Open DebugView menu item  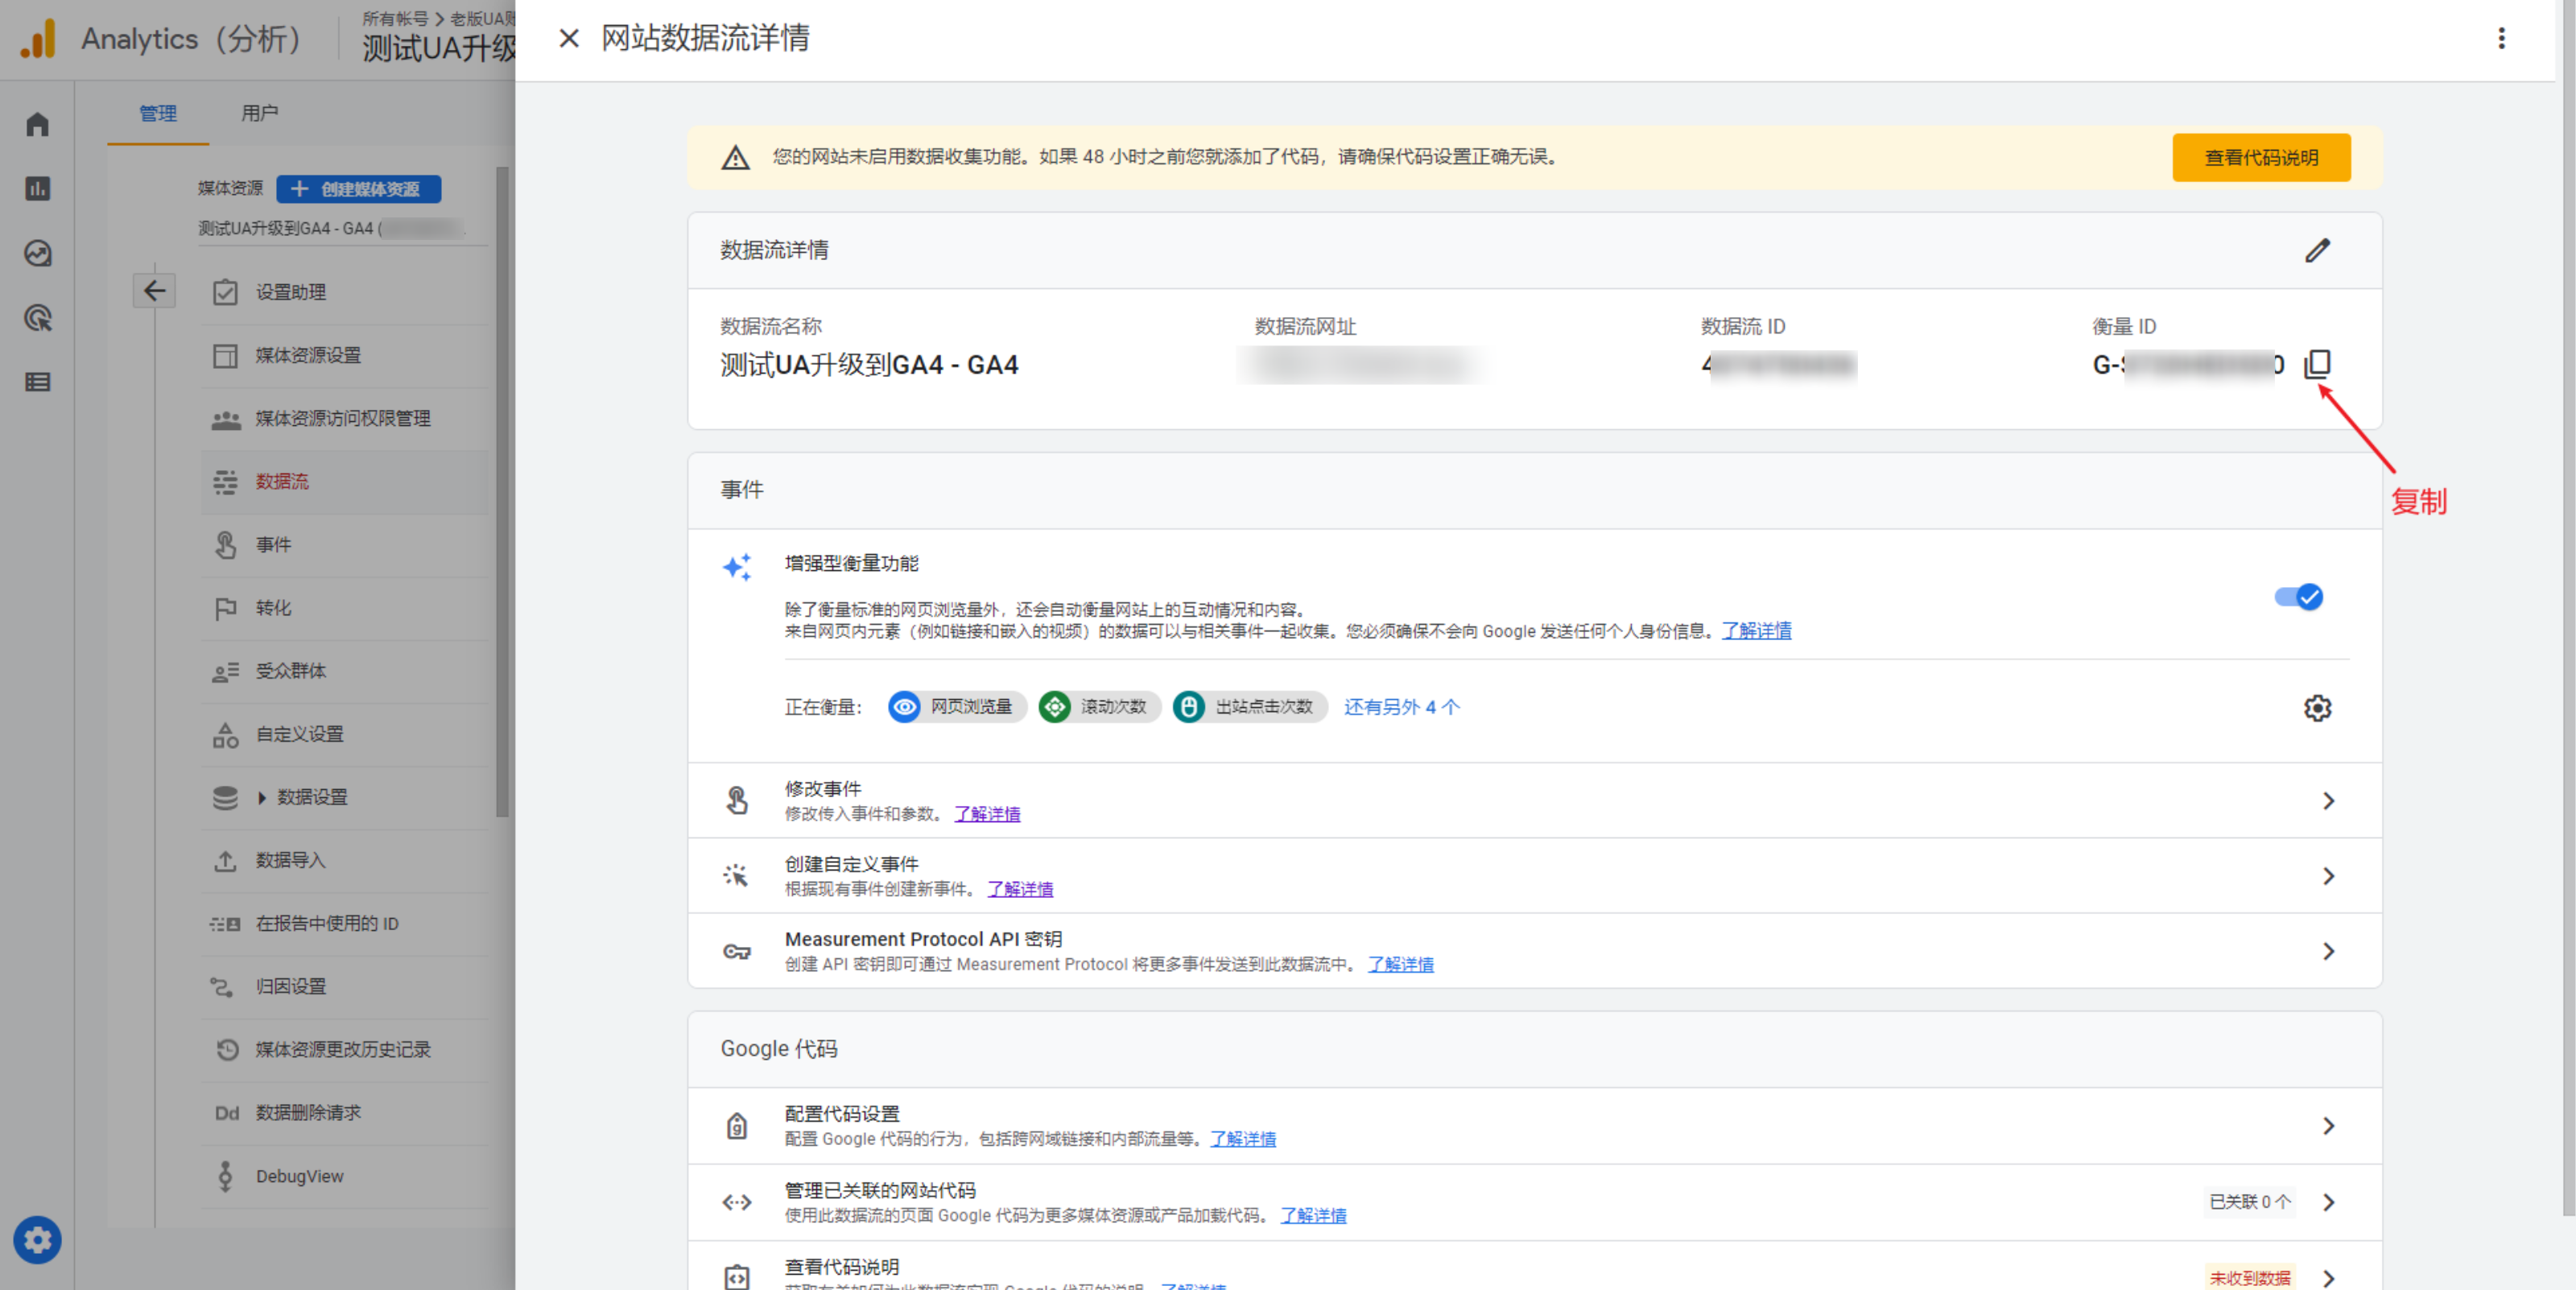[344, 1176]
